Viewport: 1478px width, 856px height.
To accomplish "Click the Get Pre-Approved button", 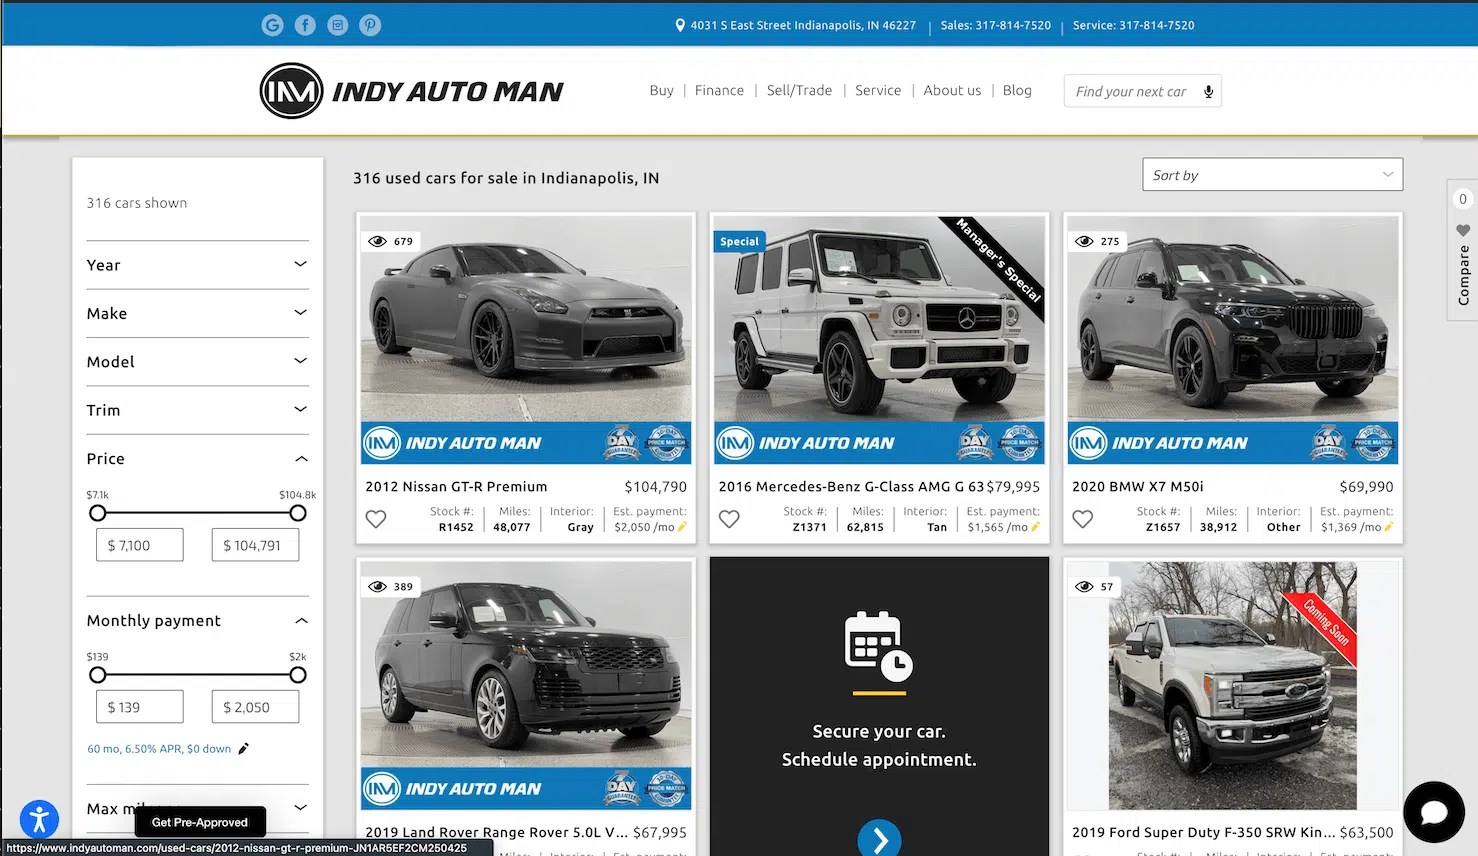I will pyautogui.click(x=199, y=822).
